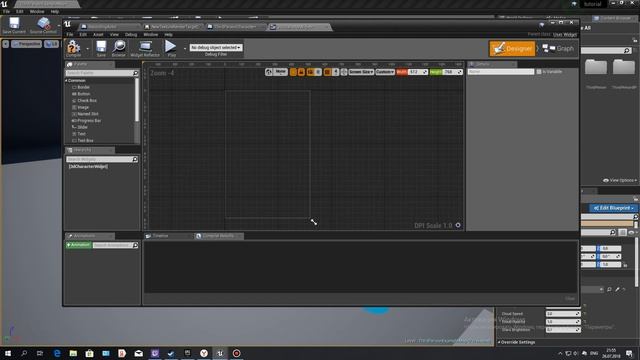Toggle the third orange designer toolbar icon

(310, 72)
